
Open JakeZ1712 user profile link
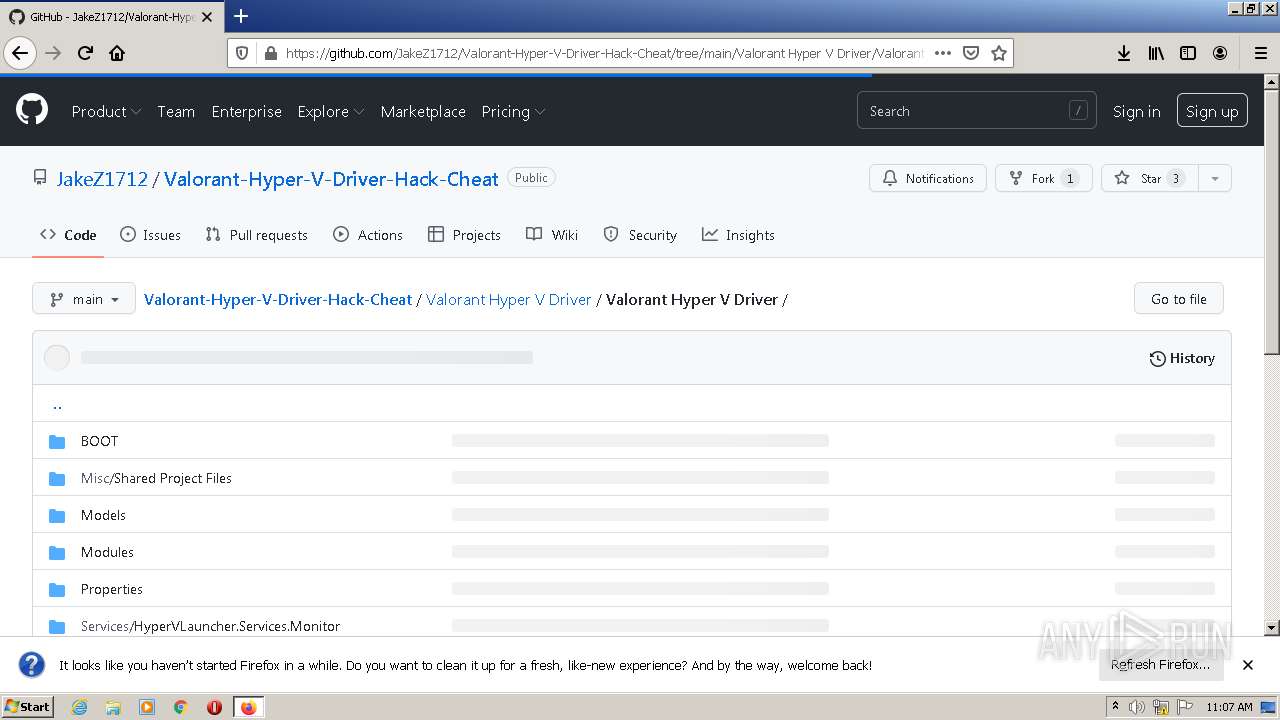(102, 179)
